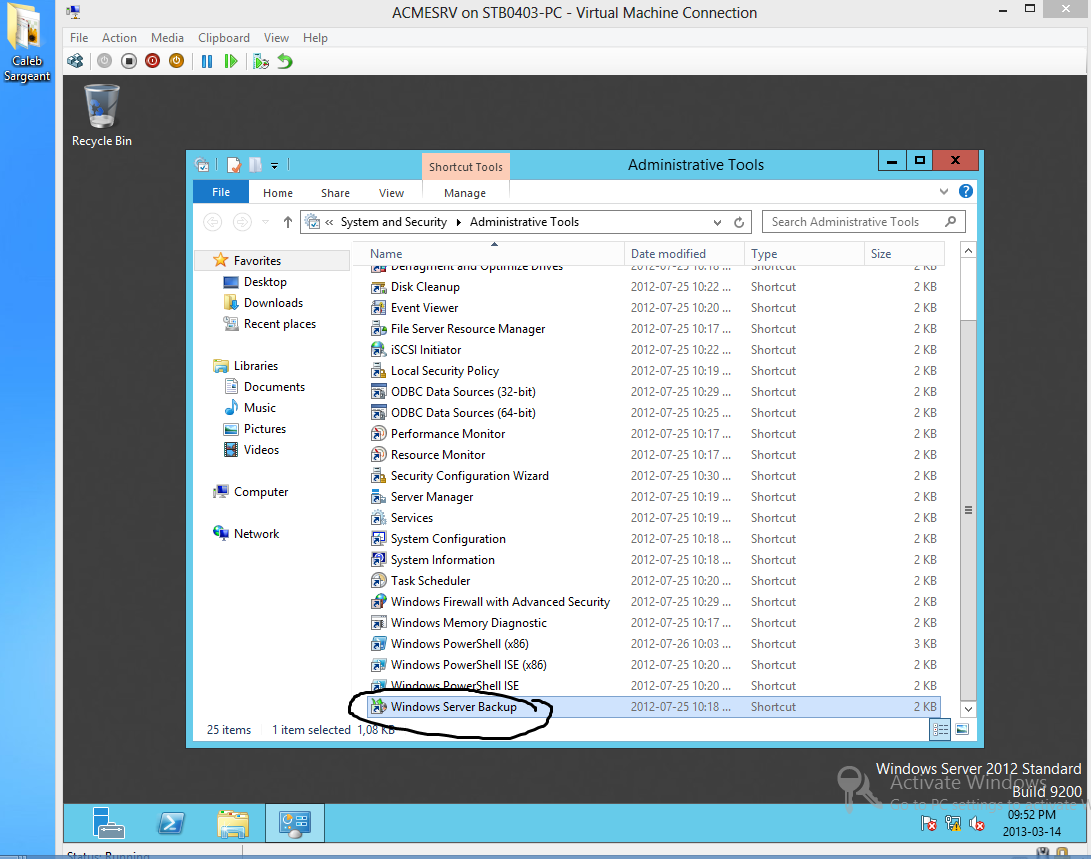
Task: Open Server Manager from taskbar
Action: pos(109,824)
